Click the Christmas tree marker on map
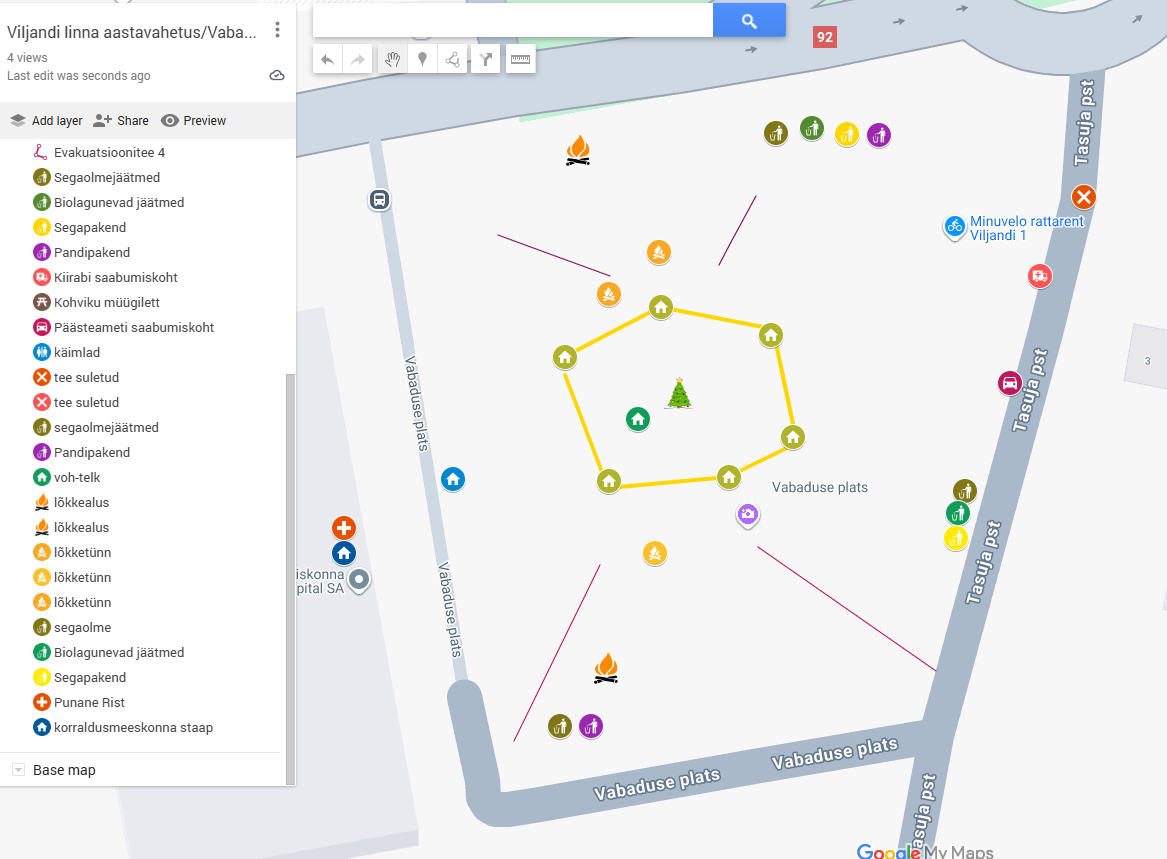The image size is (1167, 859). point(679,393)
